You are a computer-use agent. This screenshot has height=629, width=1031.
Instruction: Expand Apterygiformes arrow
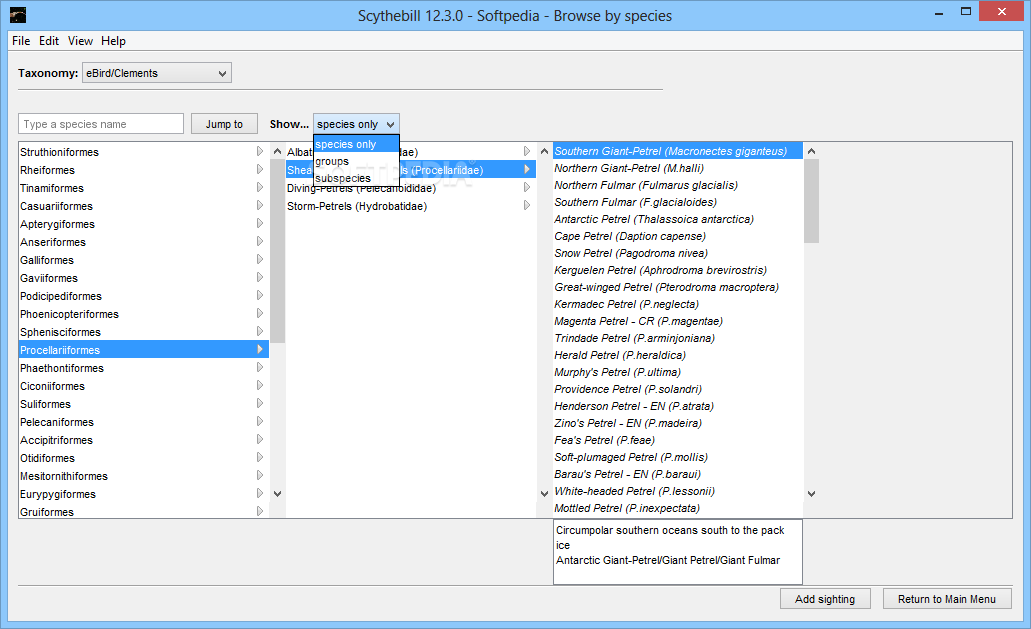[x=260, y=223]
